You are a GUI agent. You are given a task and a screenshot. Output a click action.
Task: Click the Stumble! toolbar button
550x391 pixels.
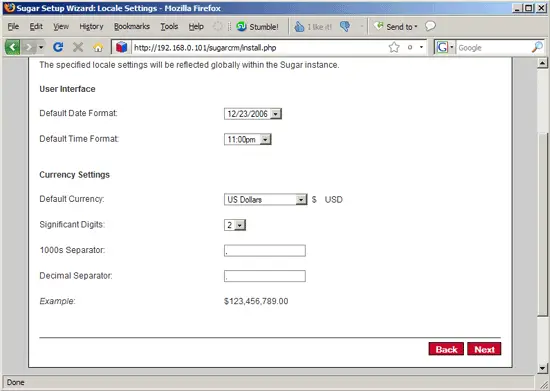[257, 27]
